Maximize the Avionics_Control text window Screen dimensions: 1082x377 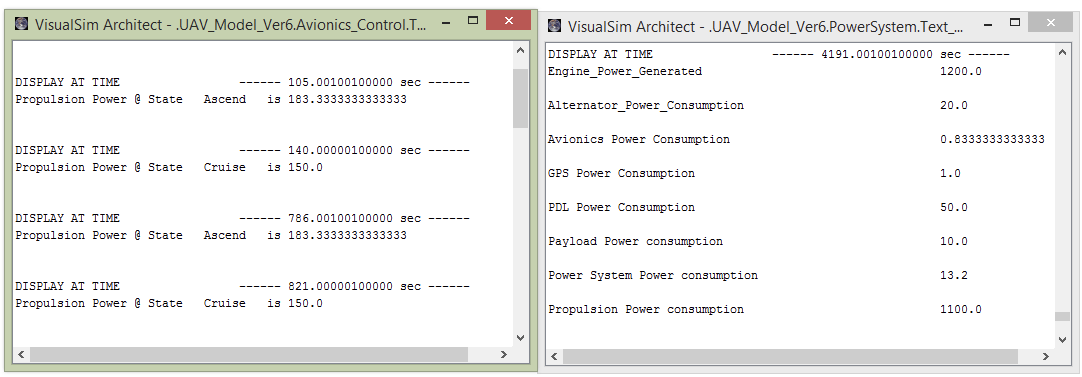click(473, 21)
